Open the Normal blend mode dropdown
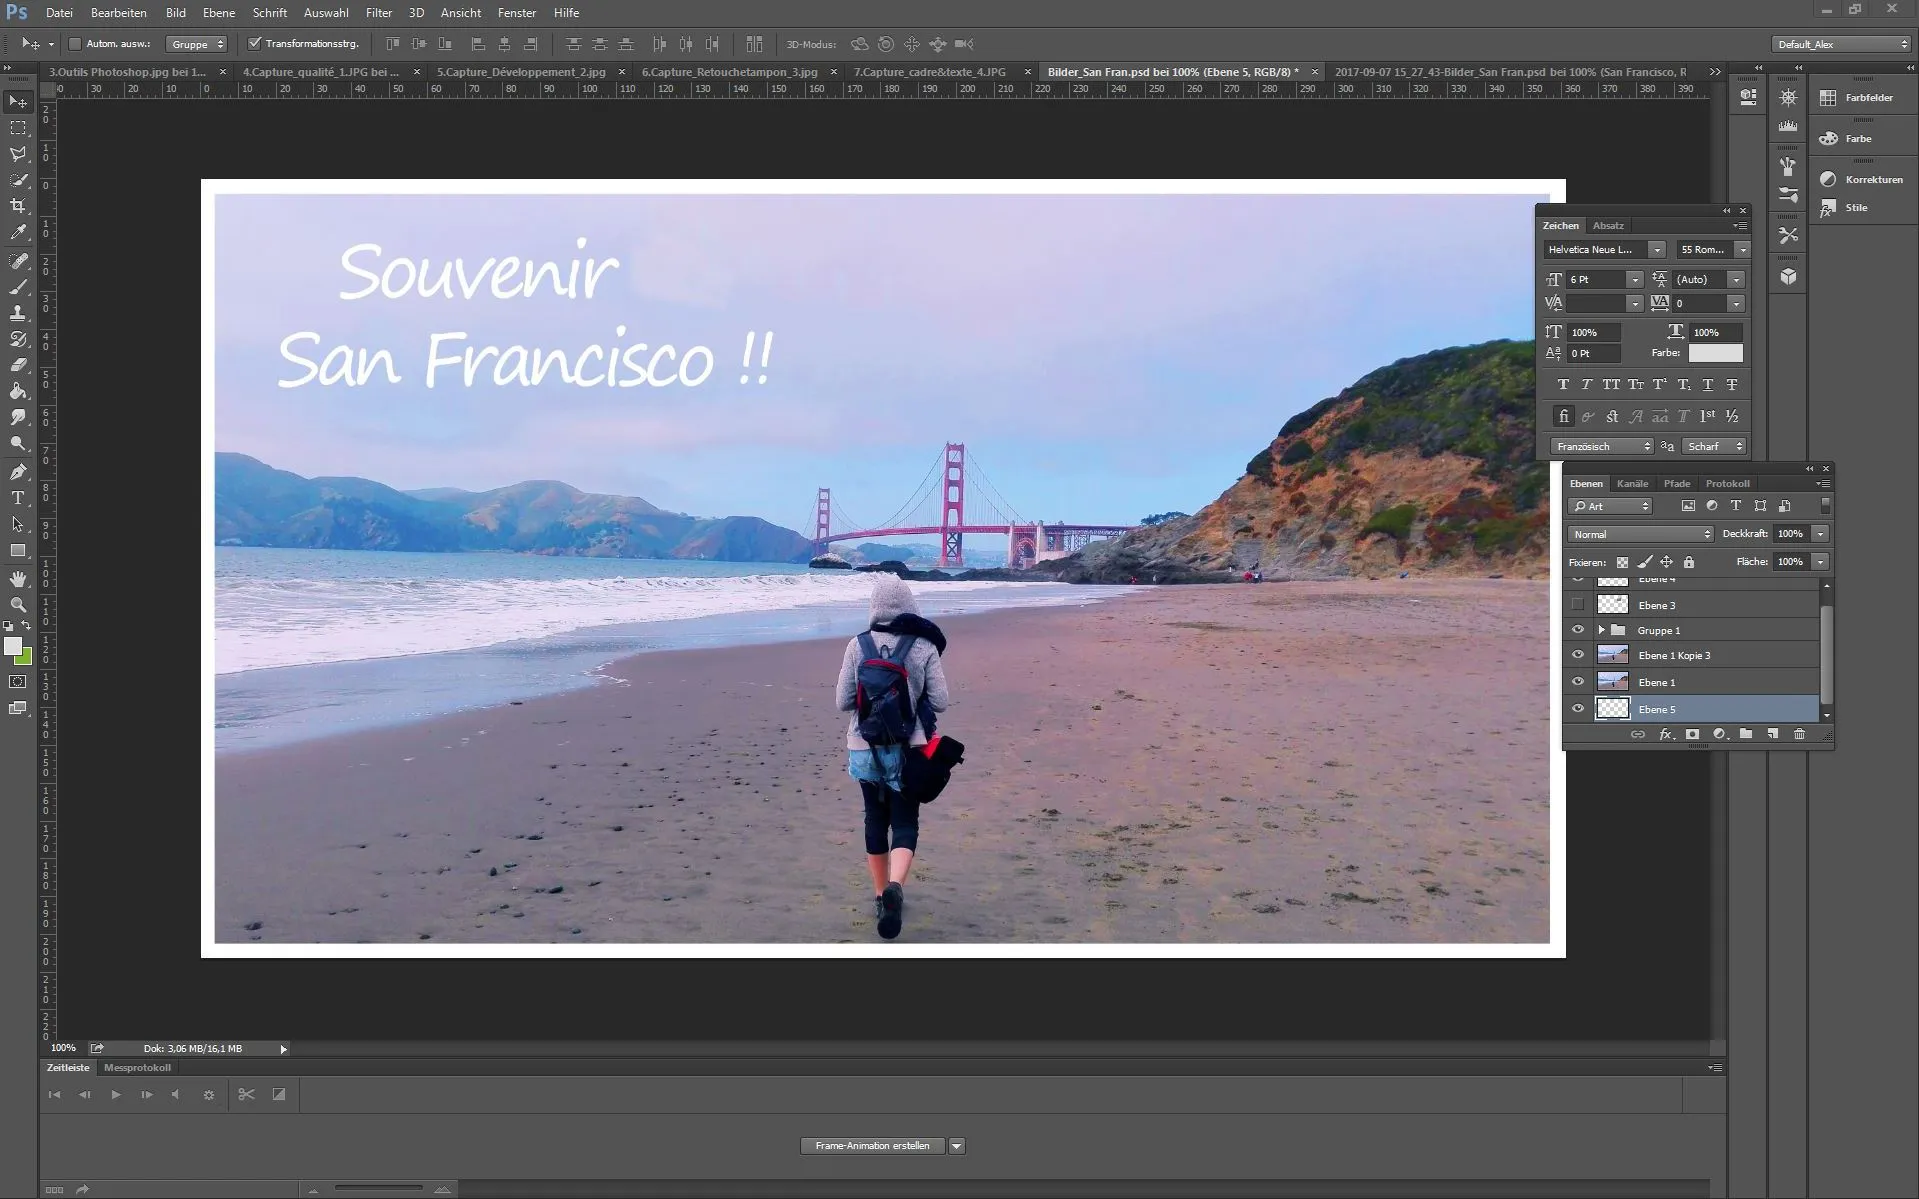1919x1199 pixels. point(1639,534)
